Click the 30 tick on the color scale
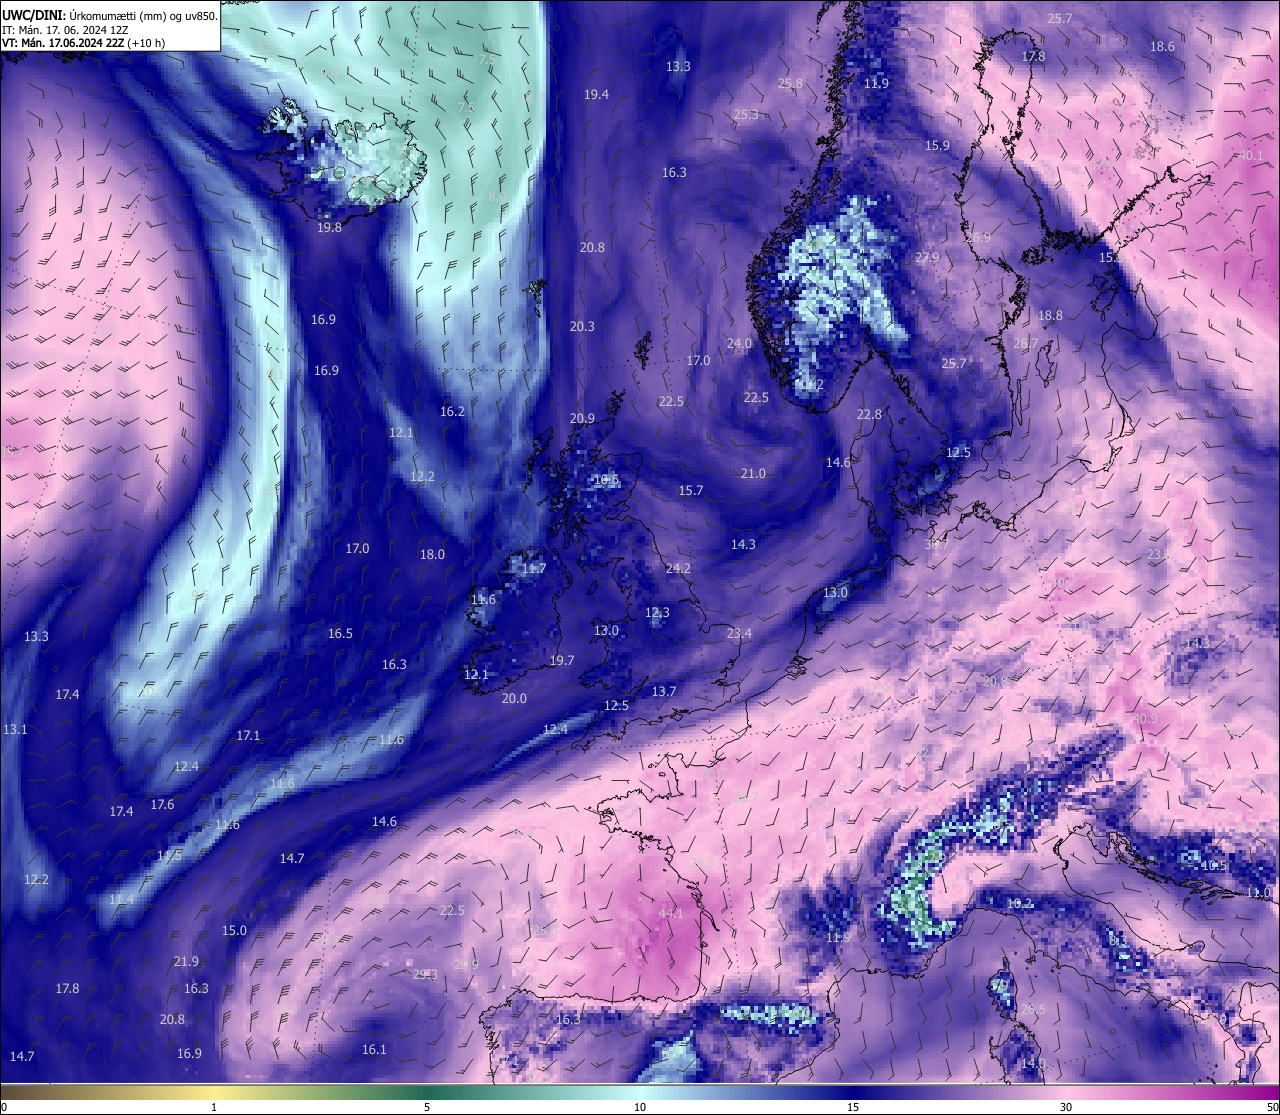 (1066, 1107)
